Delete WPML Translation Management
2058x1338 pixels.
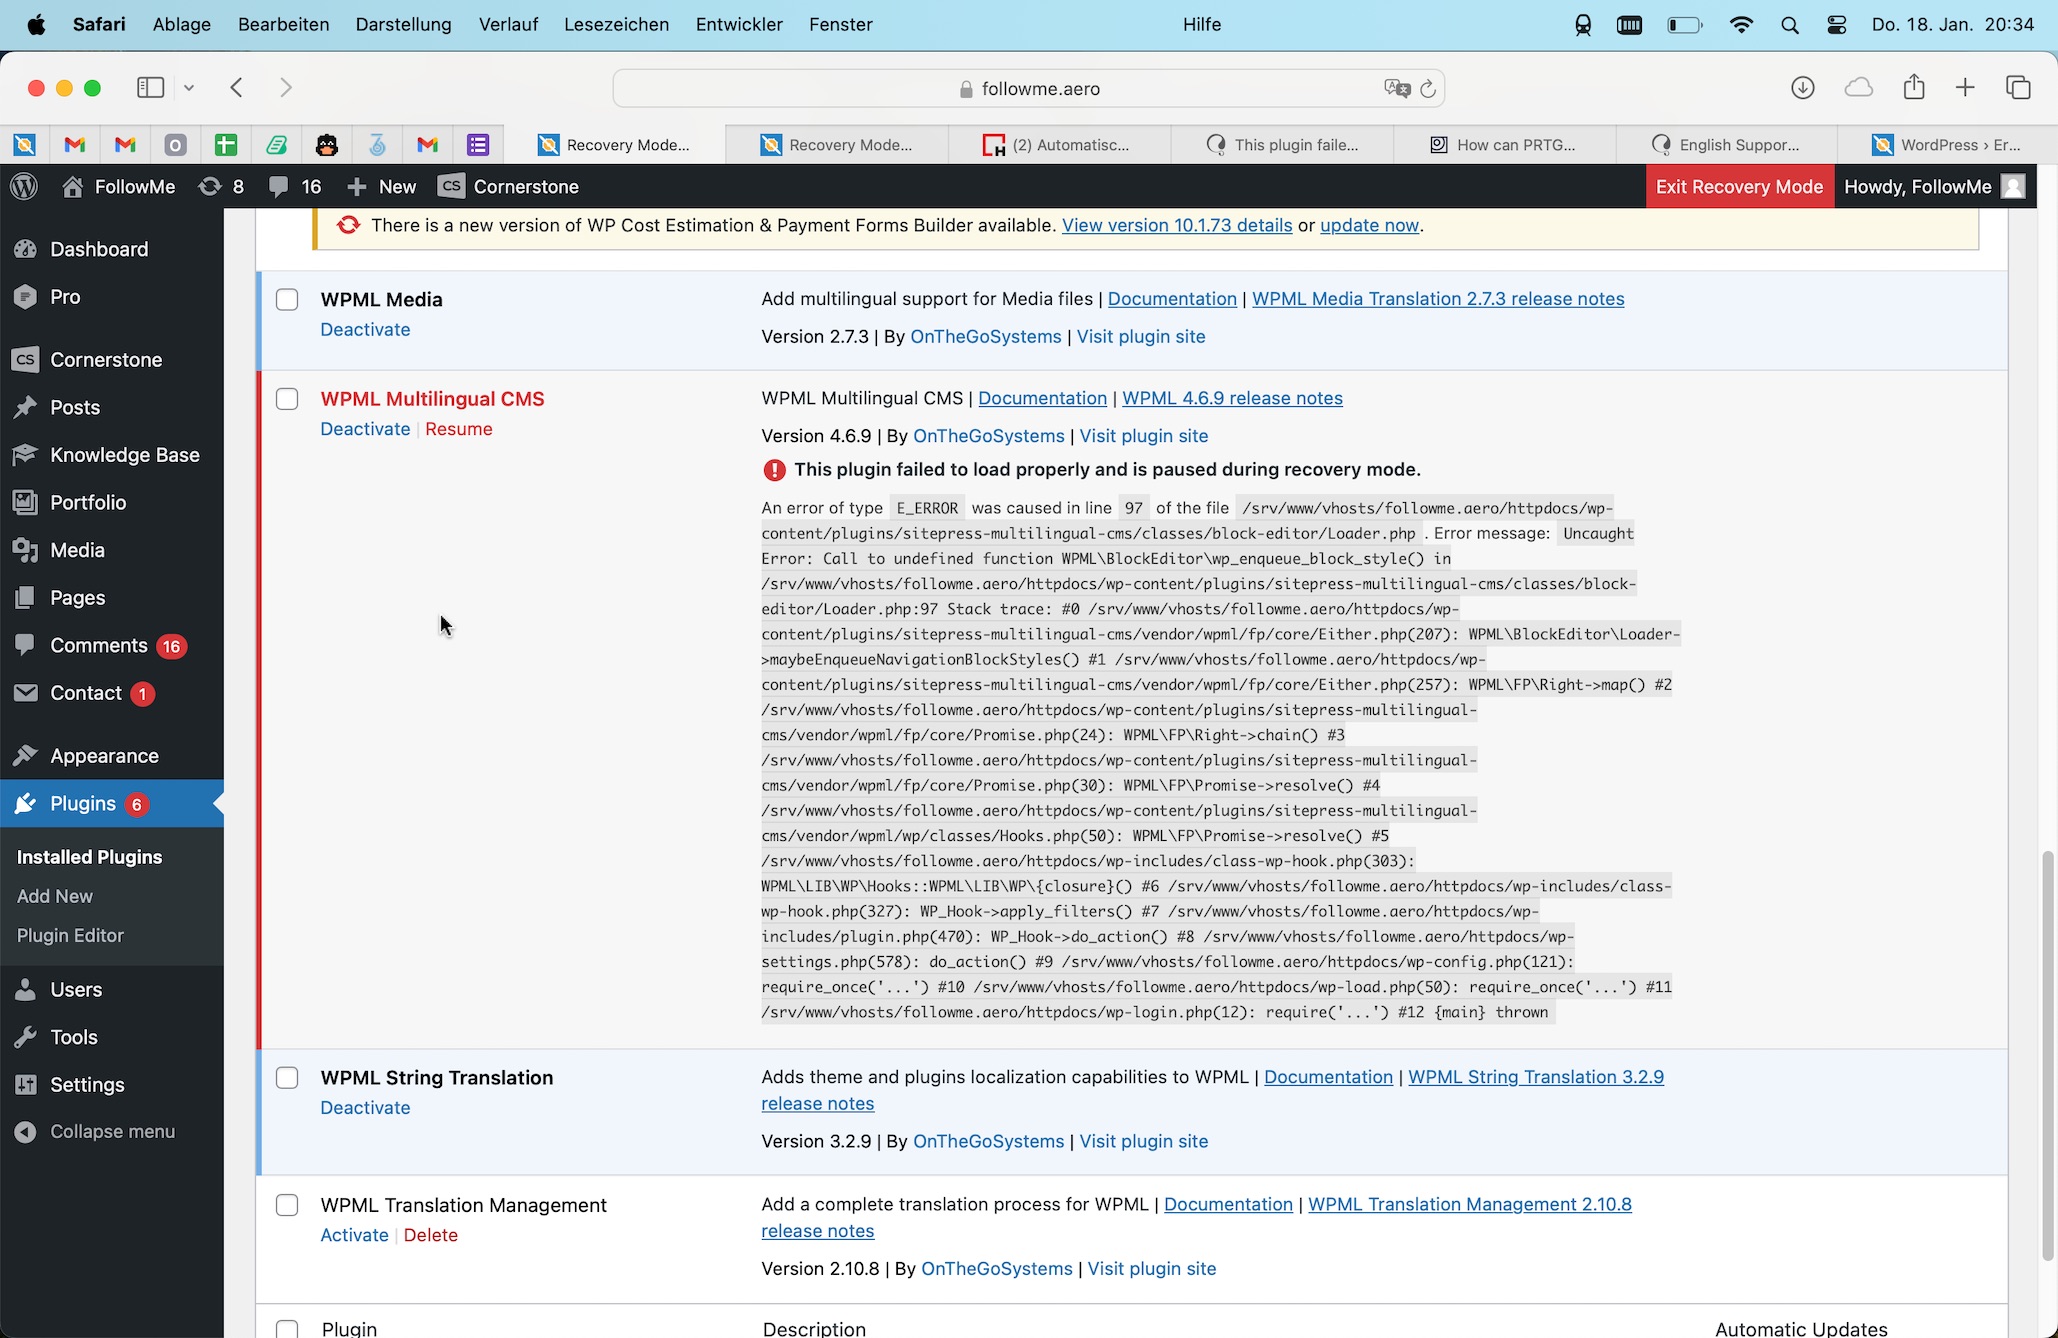click(431, 1235)
